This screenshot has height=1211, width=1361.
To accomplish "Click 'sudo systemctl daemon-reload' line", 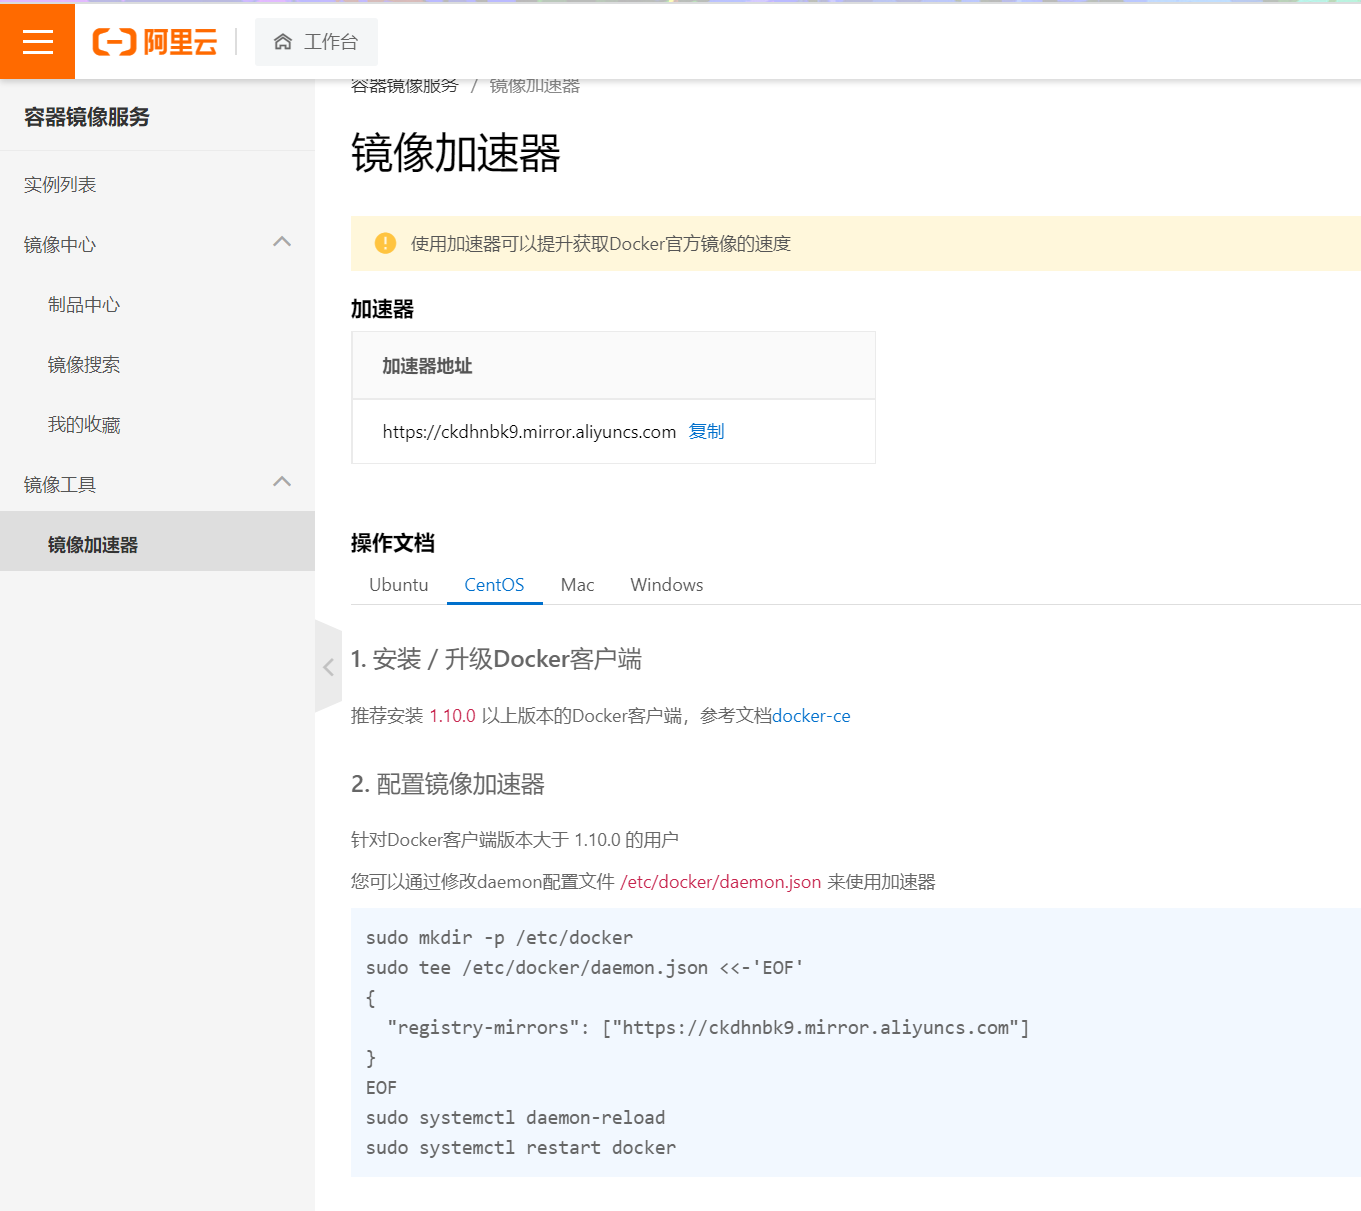I will (x=515, y=1118).
